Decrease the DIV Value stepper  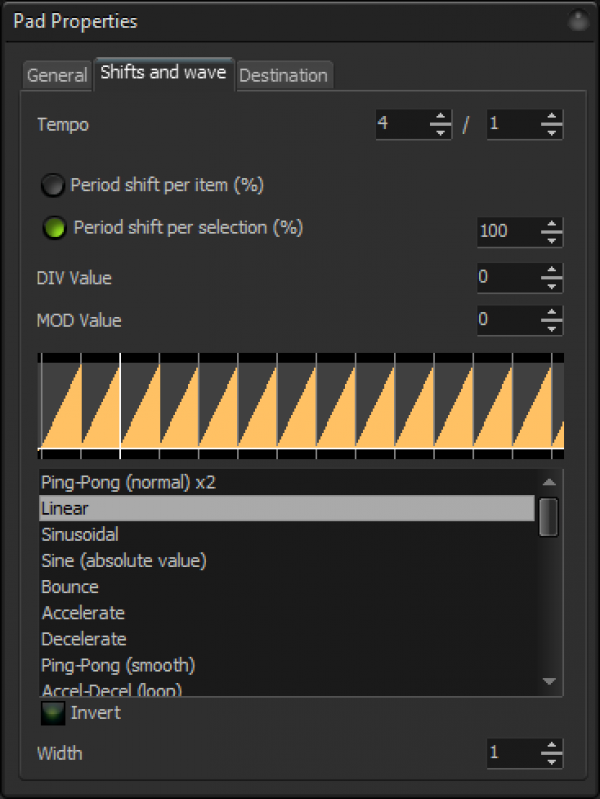click(x=552, y=286)
